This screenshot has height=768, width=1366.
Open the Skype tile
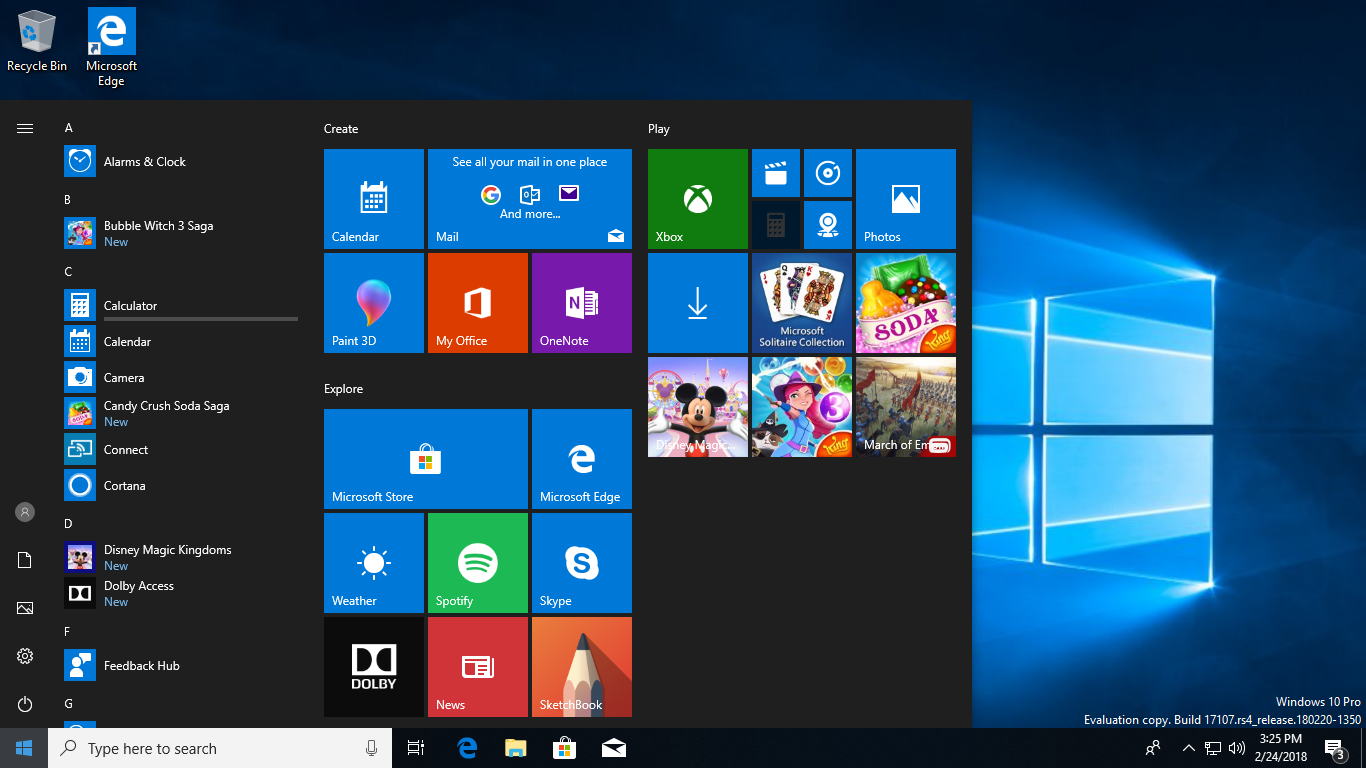point(582,563)
